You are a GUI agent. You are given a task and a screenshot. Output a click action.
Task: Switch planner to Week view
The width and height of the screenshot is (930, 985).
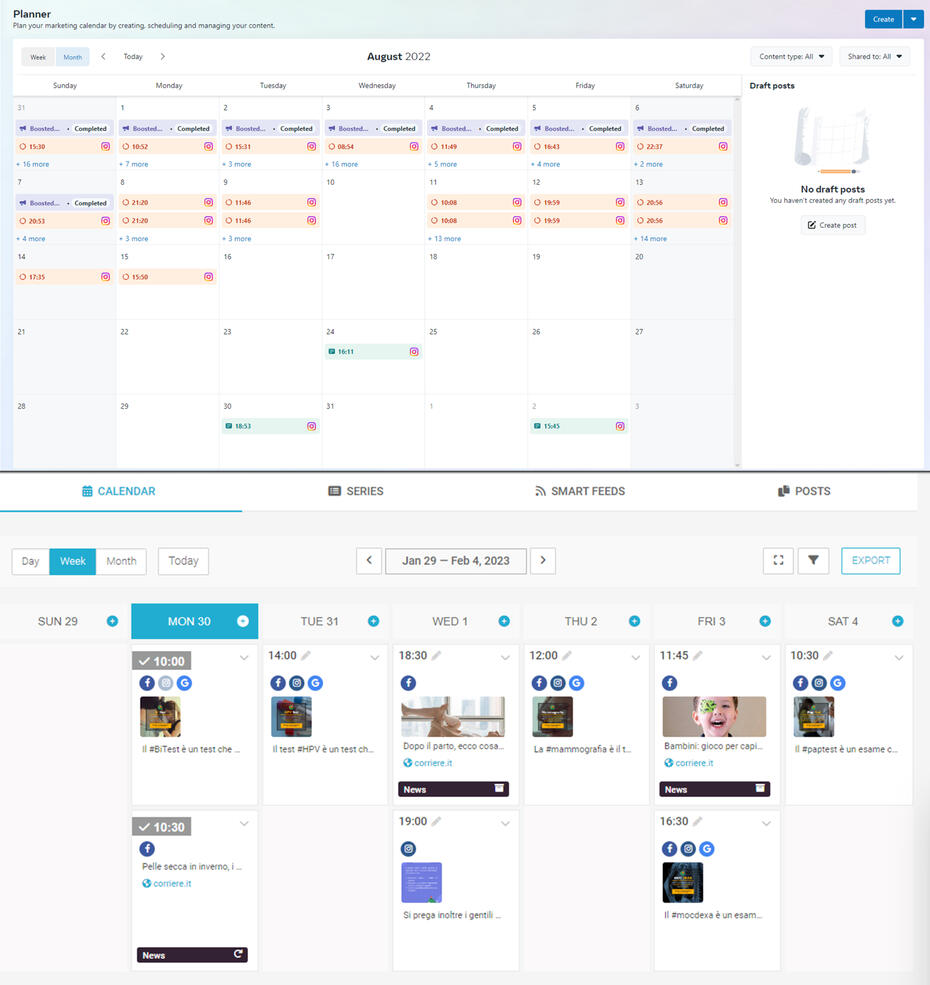pyautogui.click(x=38, y=57)
